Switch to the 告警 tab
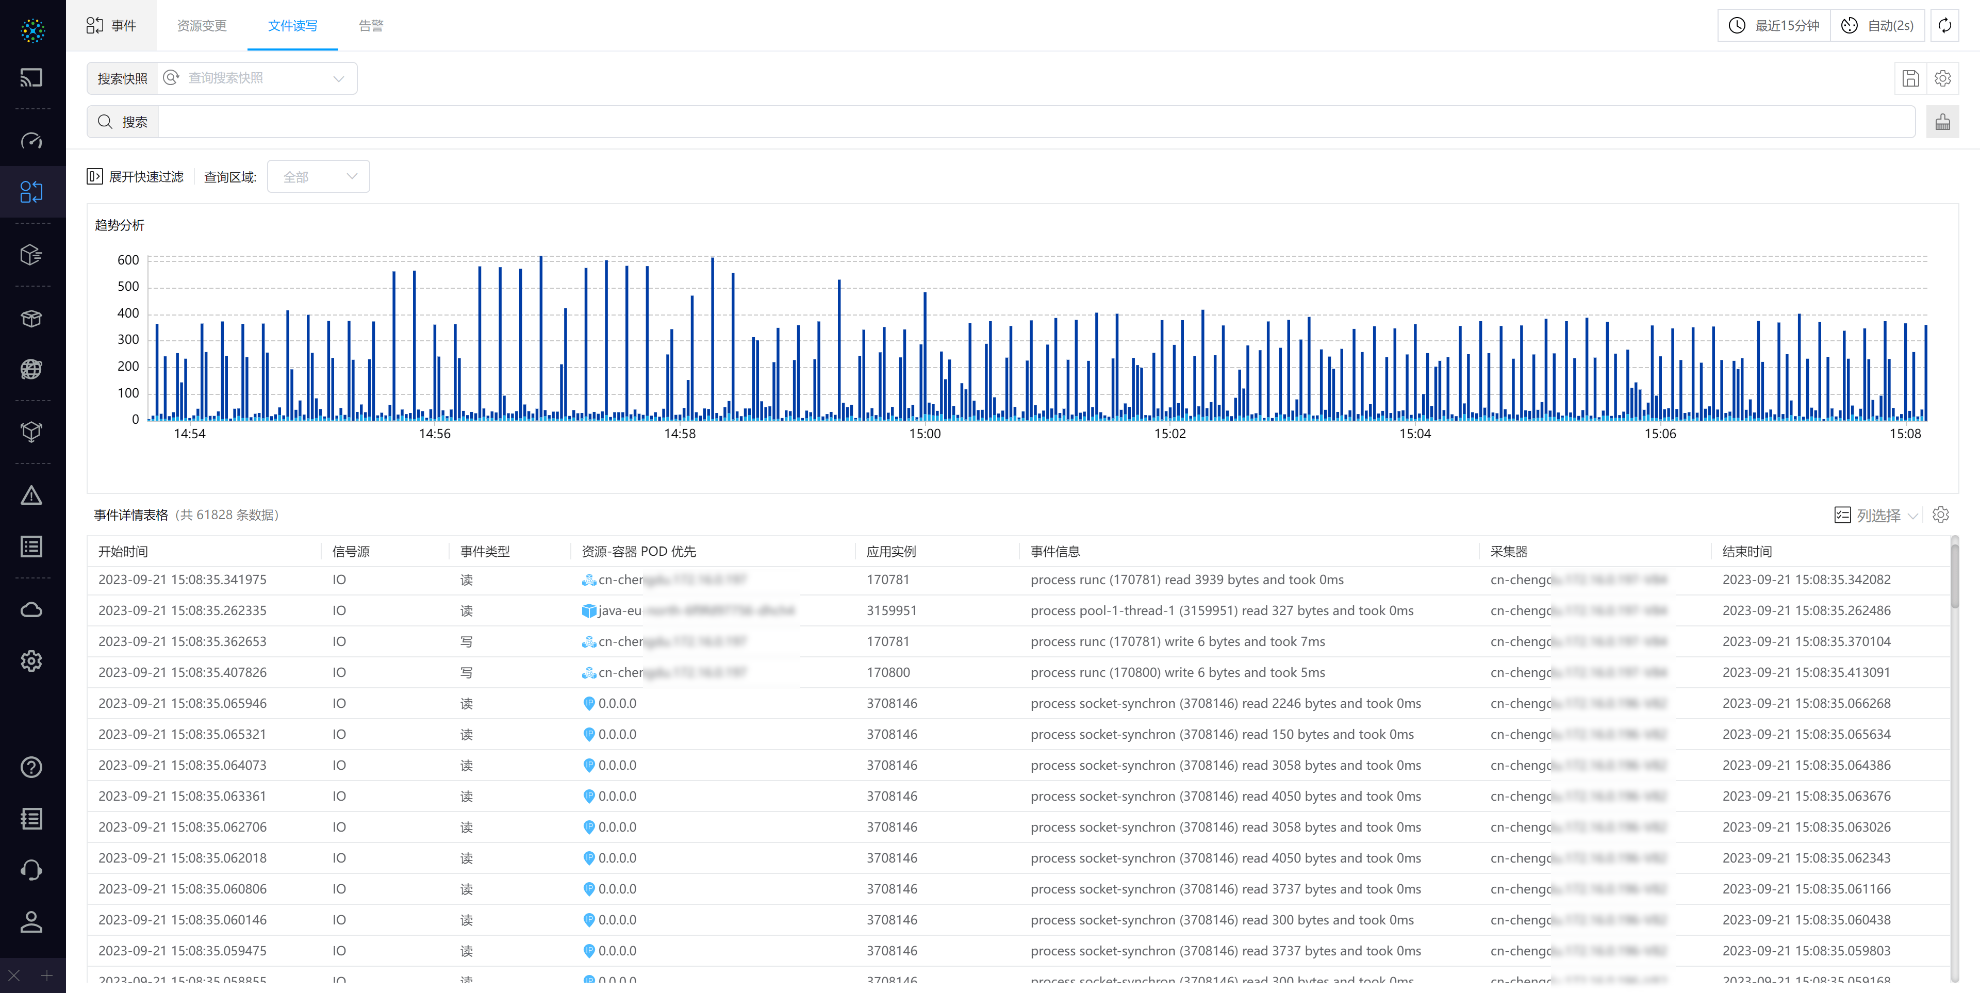This screenshot has height=993, width=1980. click(371, 26)
